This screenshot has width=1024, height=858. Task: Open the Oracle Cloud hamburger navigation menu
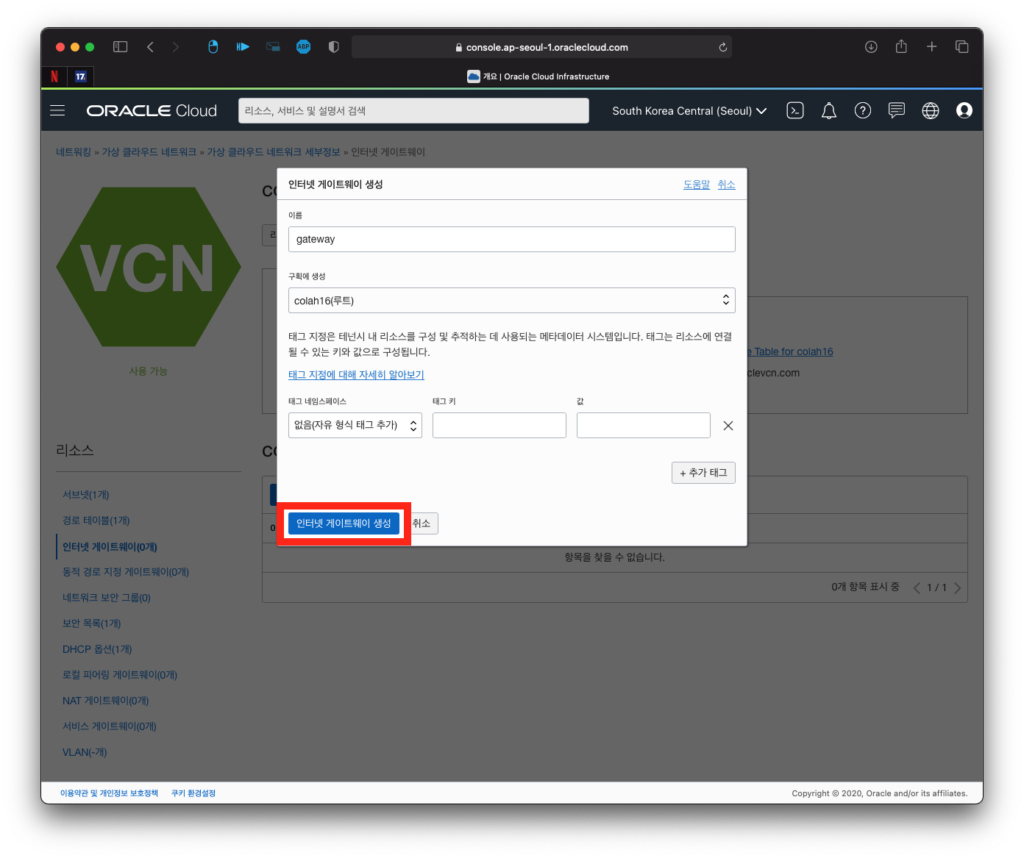point(58,111)
